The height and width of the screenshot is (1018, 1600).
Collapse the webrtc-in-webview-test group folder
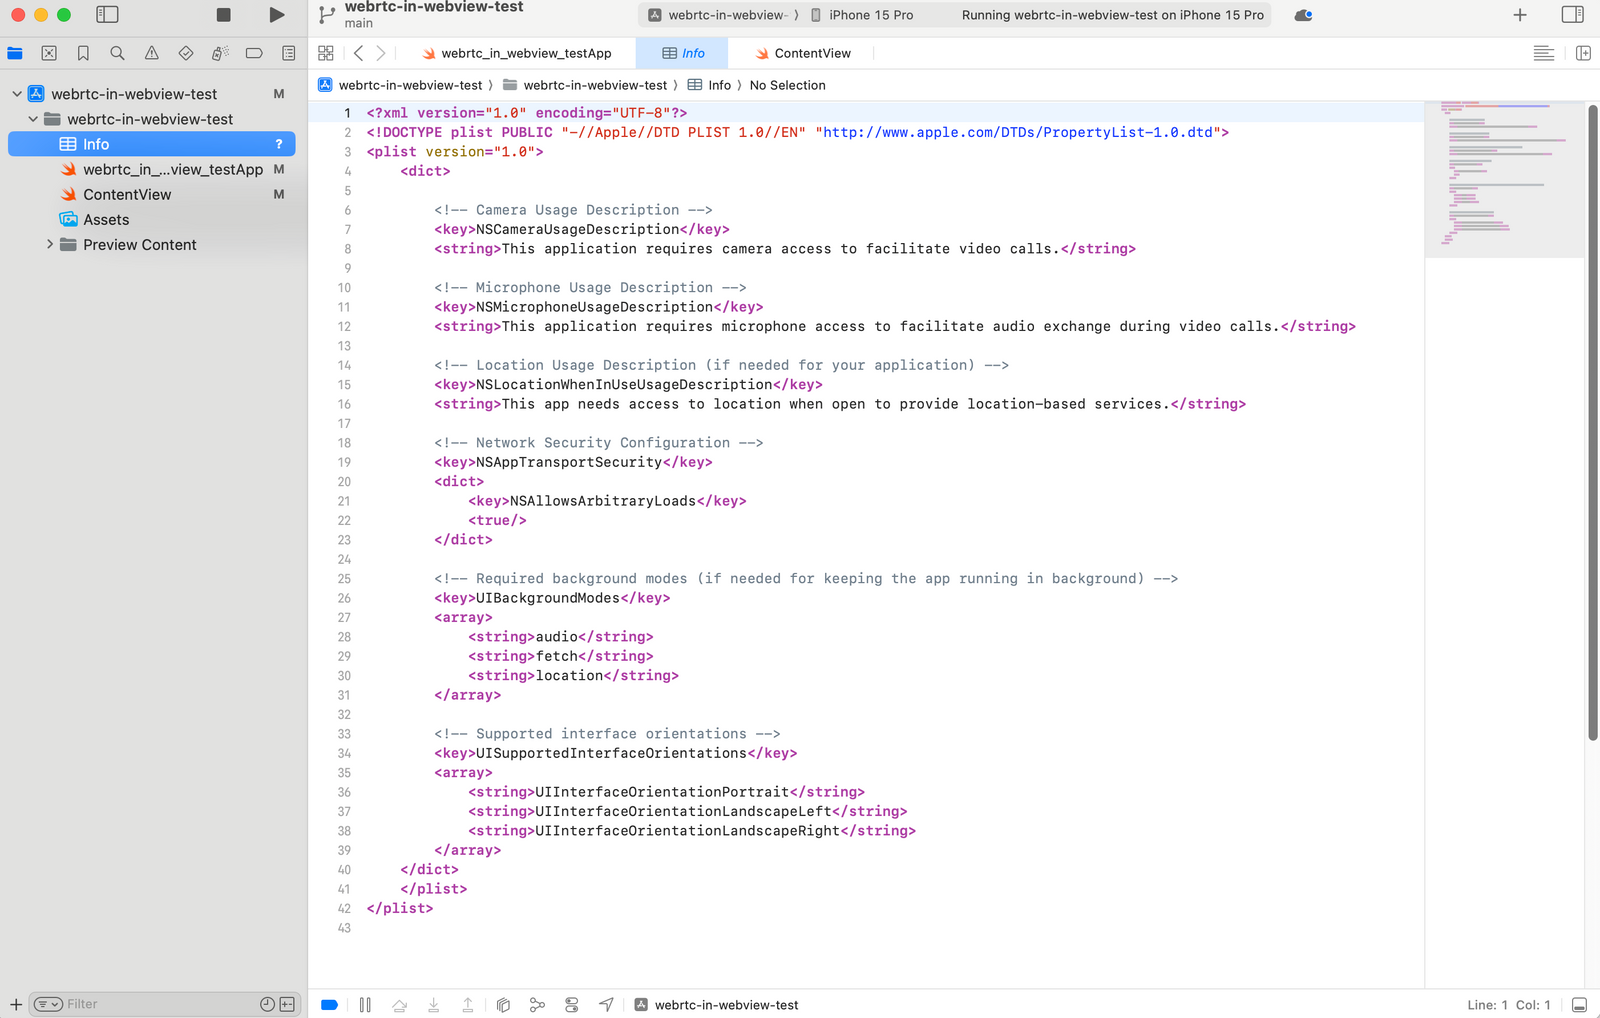click(33, 119)
